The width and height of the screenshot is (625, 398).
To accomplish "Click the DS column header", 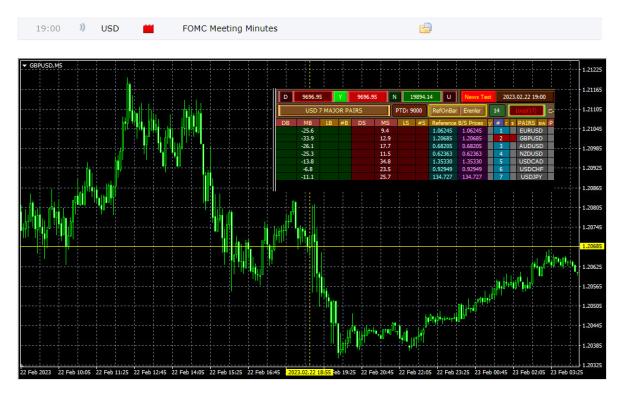I will 362,123.
